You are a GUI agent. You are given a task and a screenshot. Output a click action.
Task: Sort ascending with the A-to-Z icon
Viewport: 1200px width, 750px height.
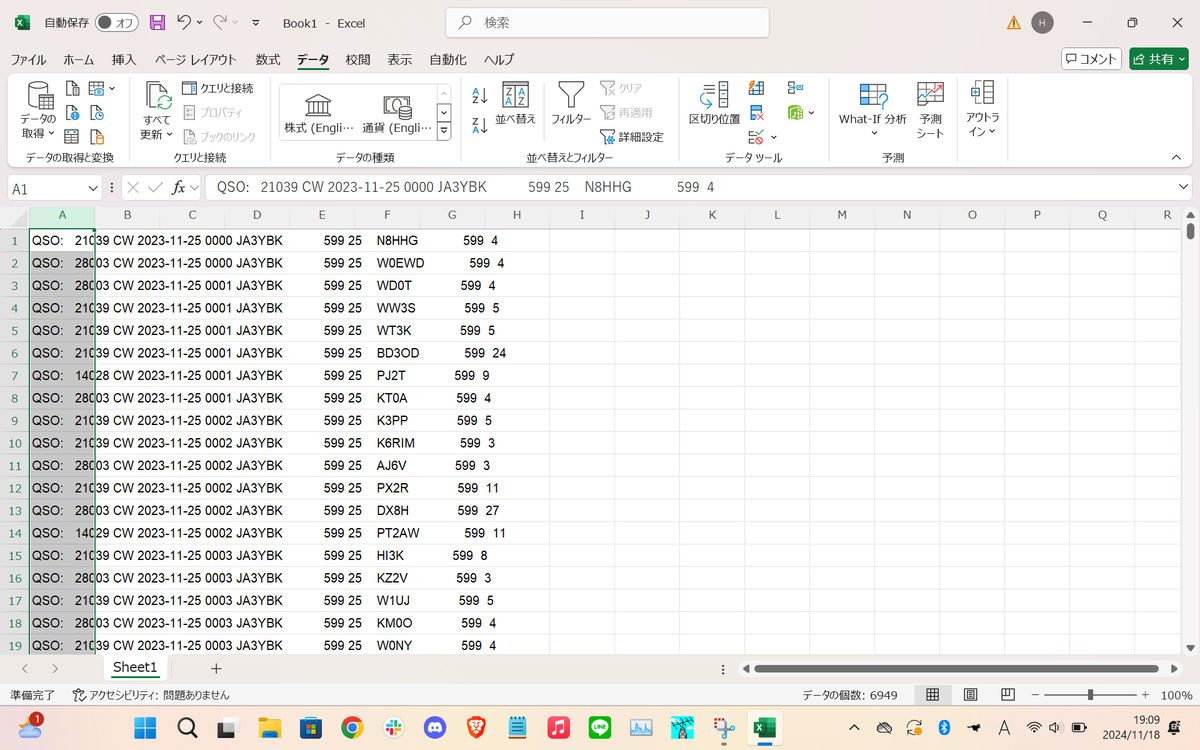point(479,96)
